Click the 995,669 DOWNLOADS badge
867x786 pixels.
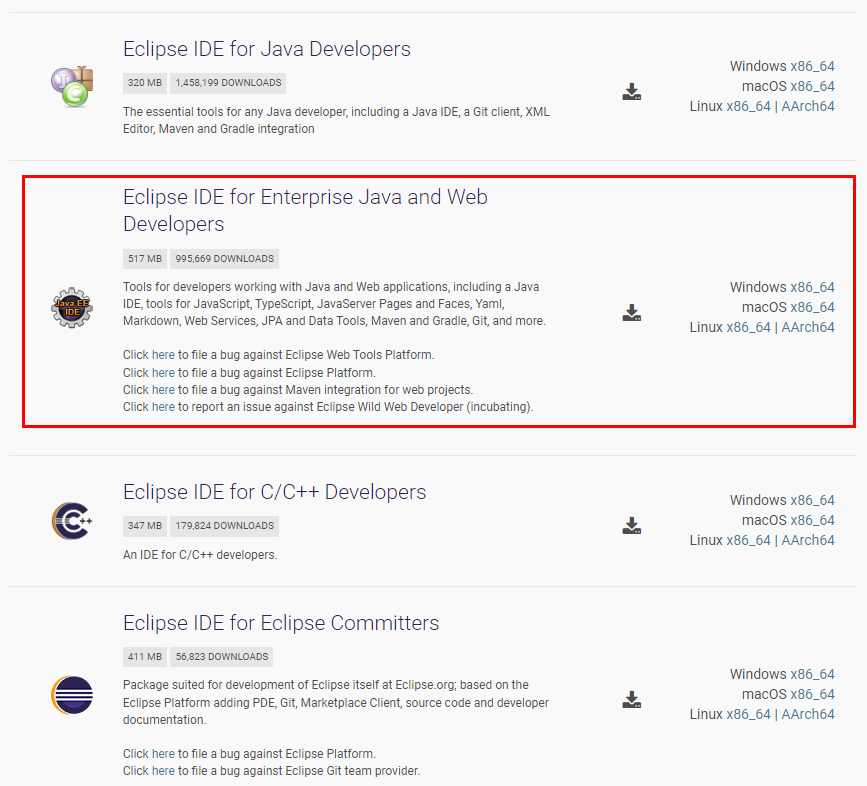224,259
